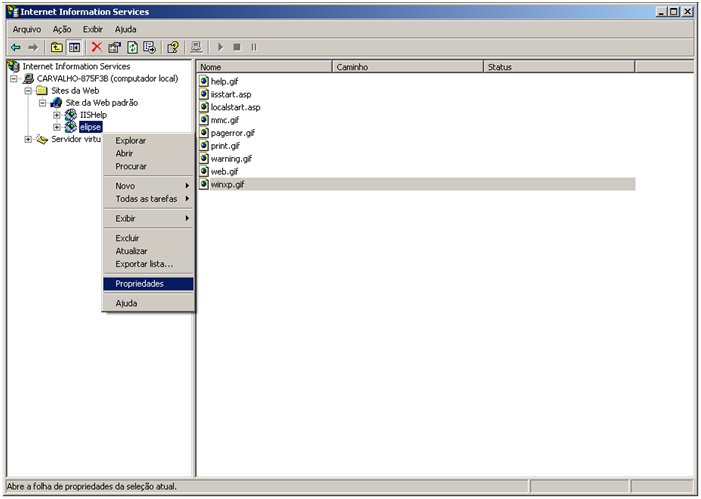Select Propriedades from the context menu
Viewport: 701px width, 499px height.
coord(139,284)
